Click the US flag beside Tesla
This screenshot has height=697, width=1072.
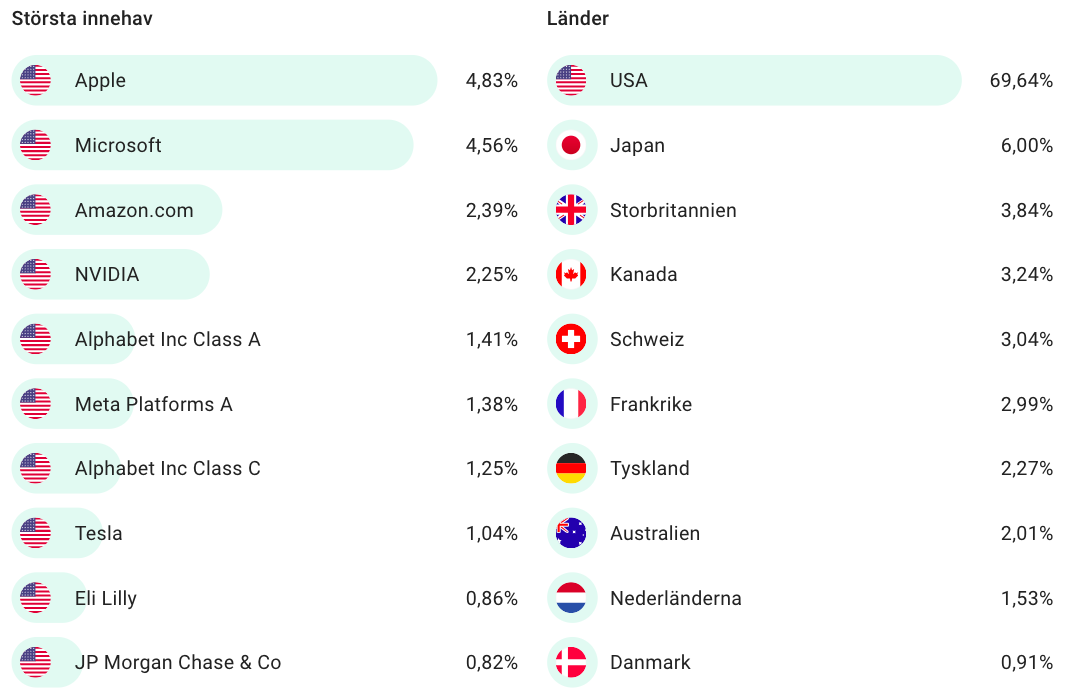[35, 533]
